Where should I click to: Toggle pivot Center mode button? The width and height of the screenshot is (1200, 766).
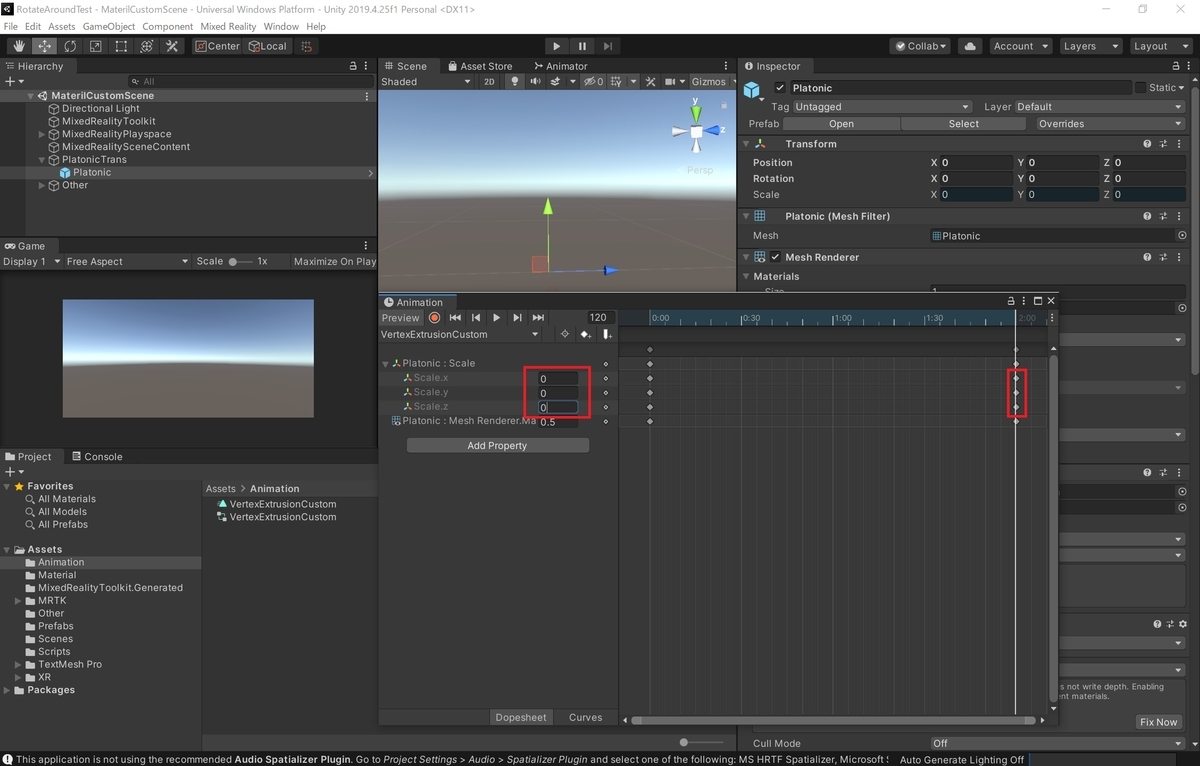point(217,46)
